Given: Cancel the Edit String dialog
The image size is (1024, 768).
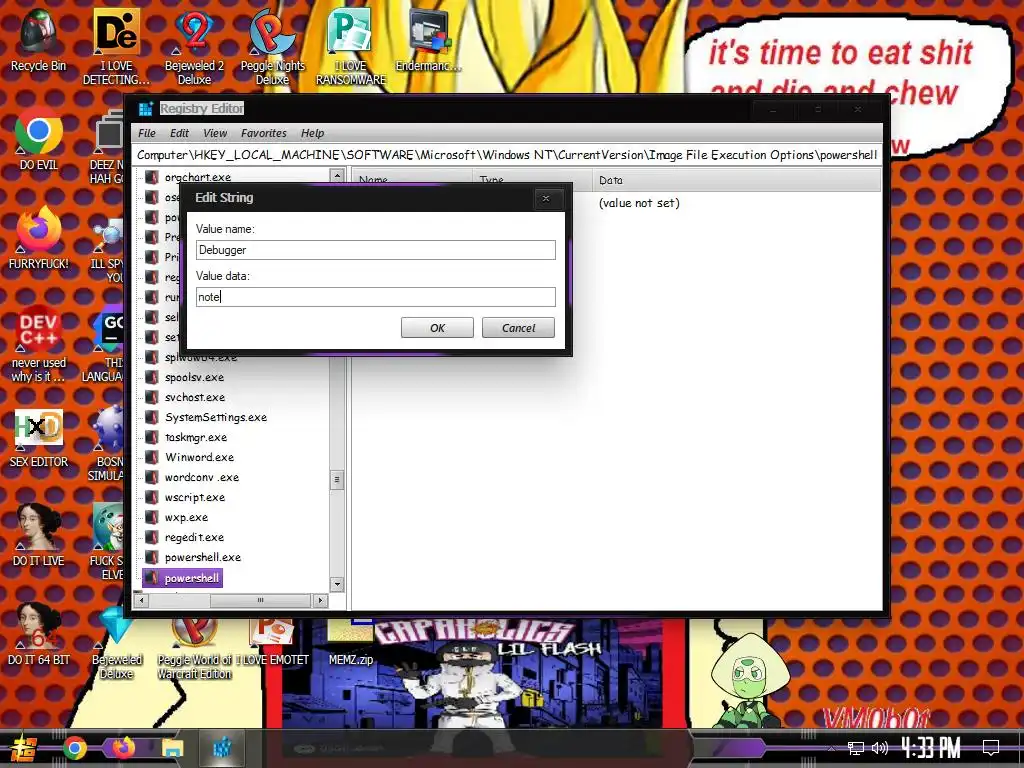Looking at the screenshot, I should pos(519,328).
